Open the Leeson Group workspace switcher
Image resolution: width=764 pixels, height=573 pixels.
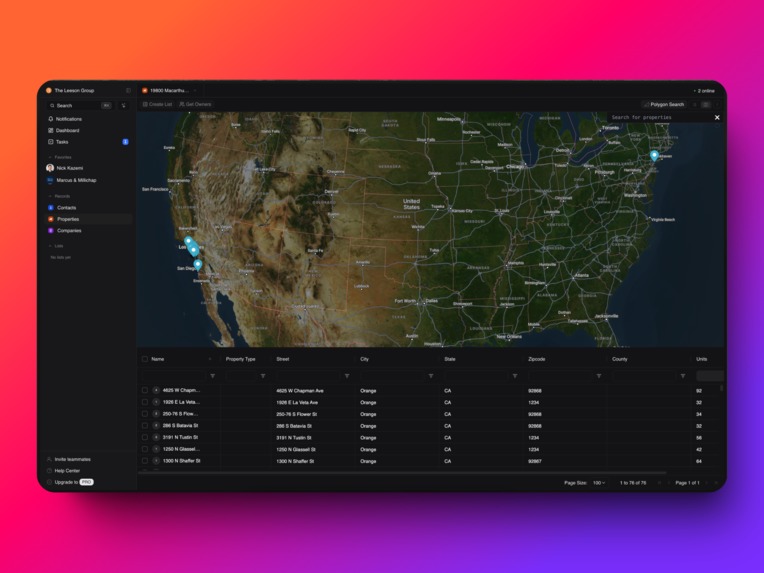tap(70, 91)
